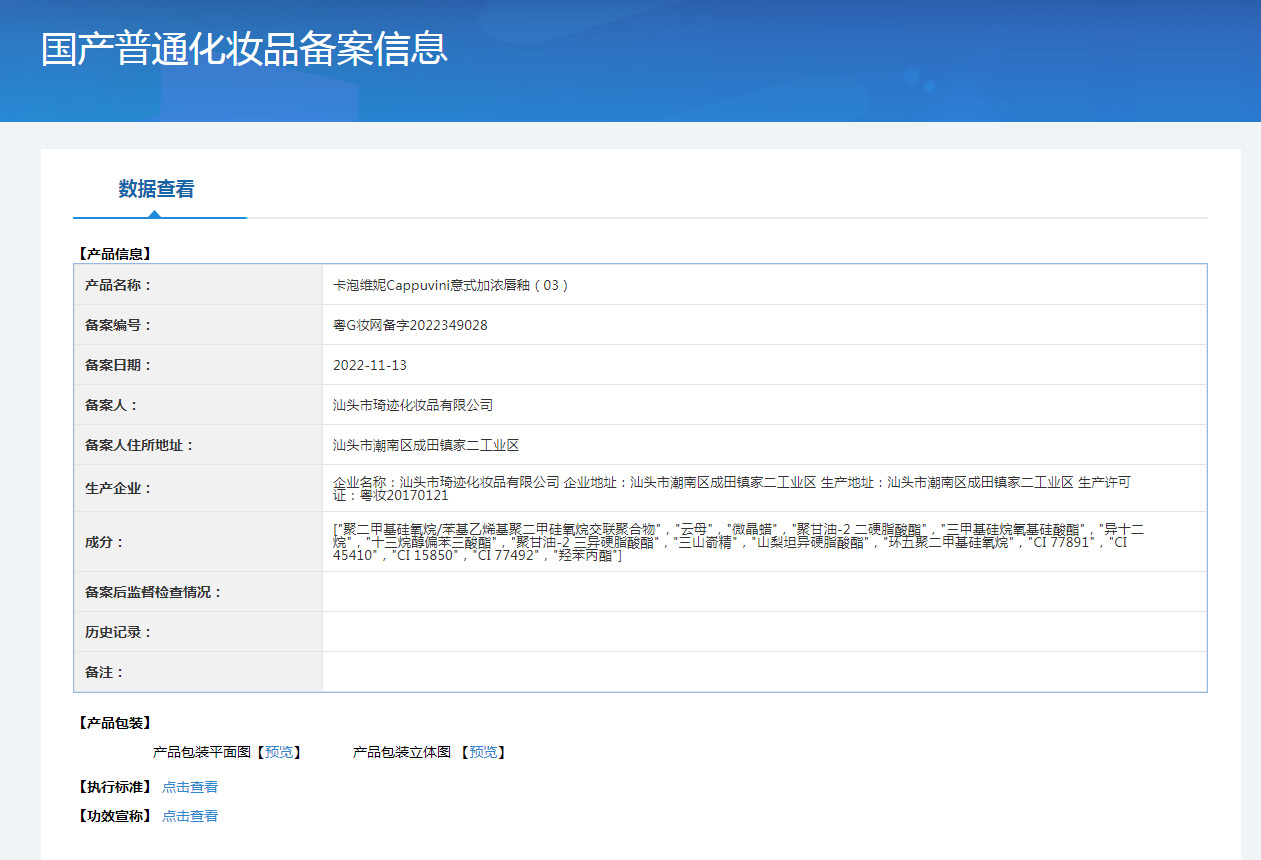Click the 【执行标准】 label
The image size is (1261, 860).
114,787
